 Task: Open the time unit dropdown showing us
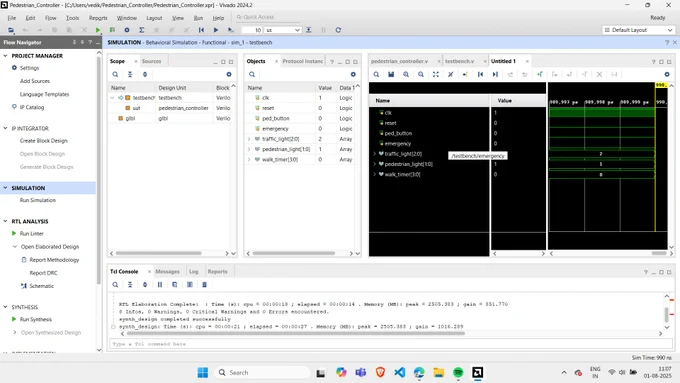[x=283, y=30]
